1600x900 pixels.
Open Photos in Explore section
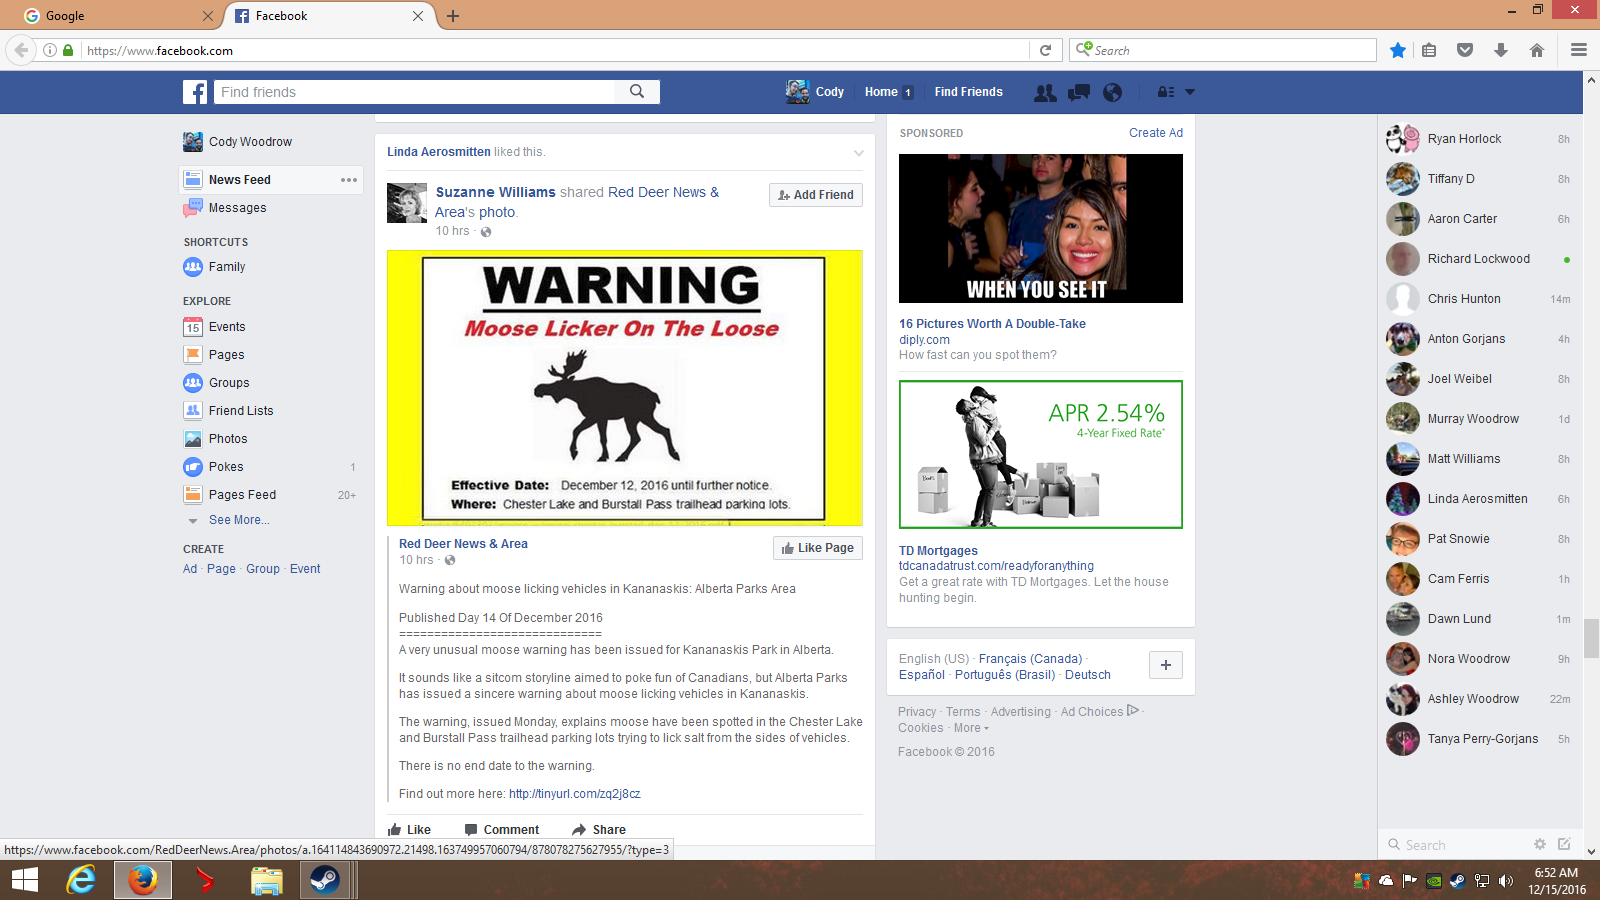pos(228,439)
